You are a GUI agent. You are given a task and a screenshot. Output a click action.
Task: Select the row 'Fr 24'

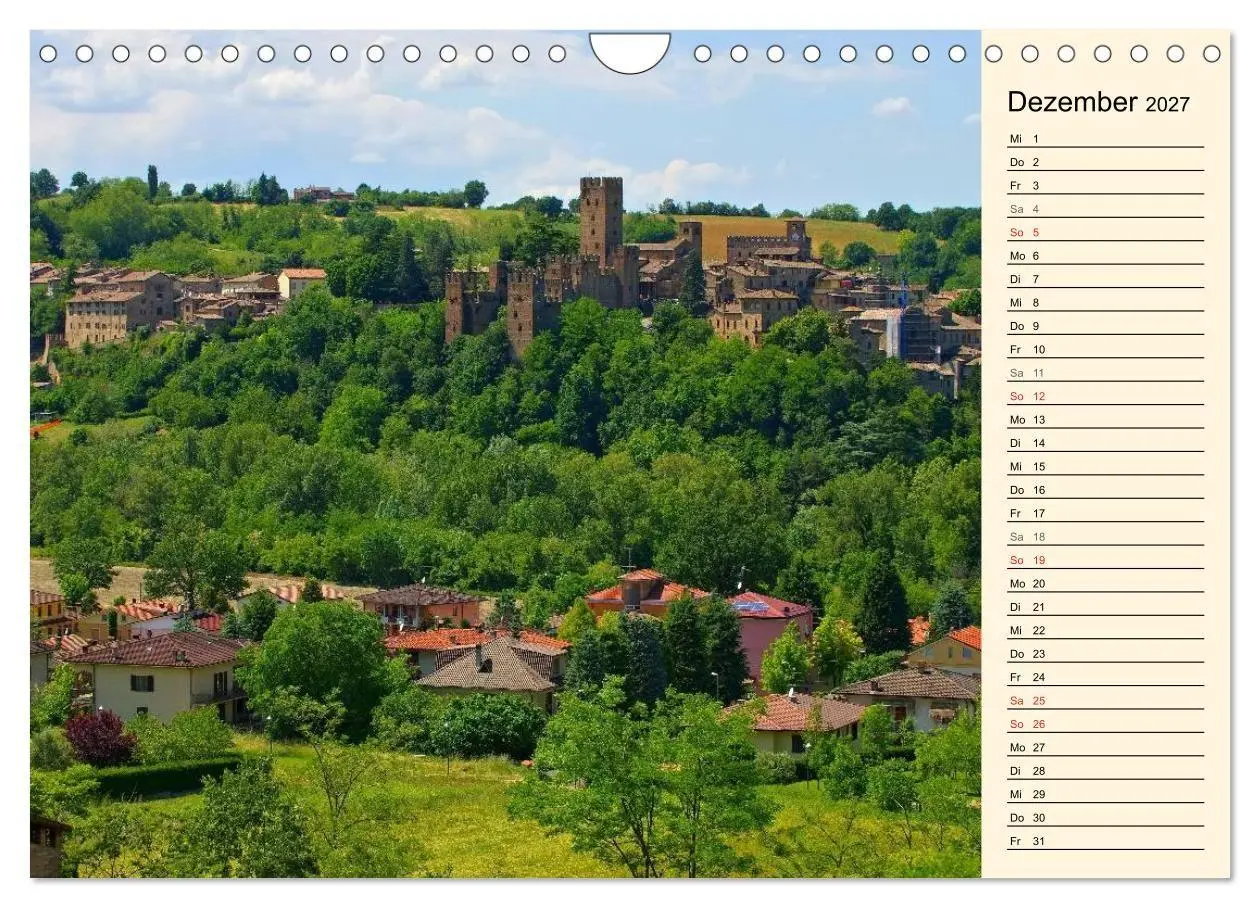click(x=1105, y=677)
